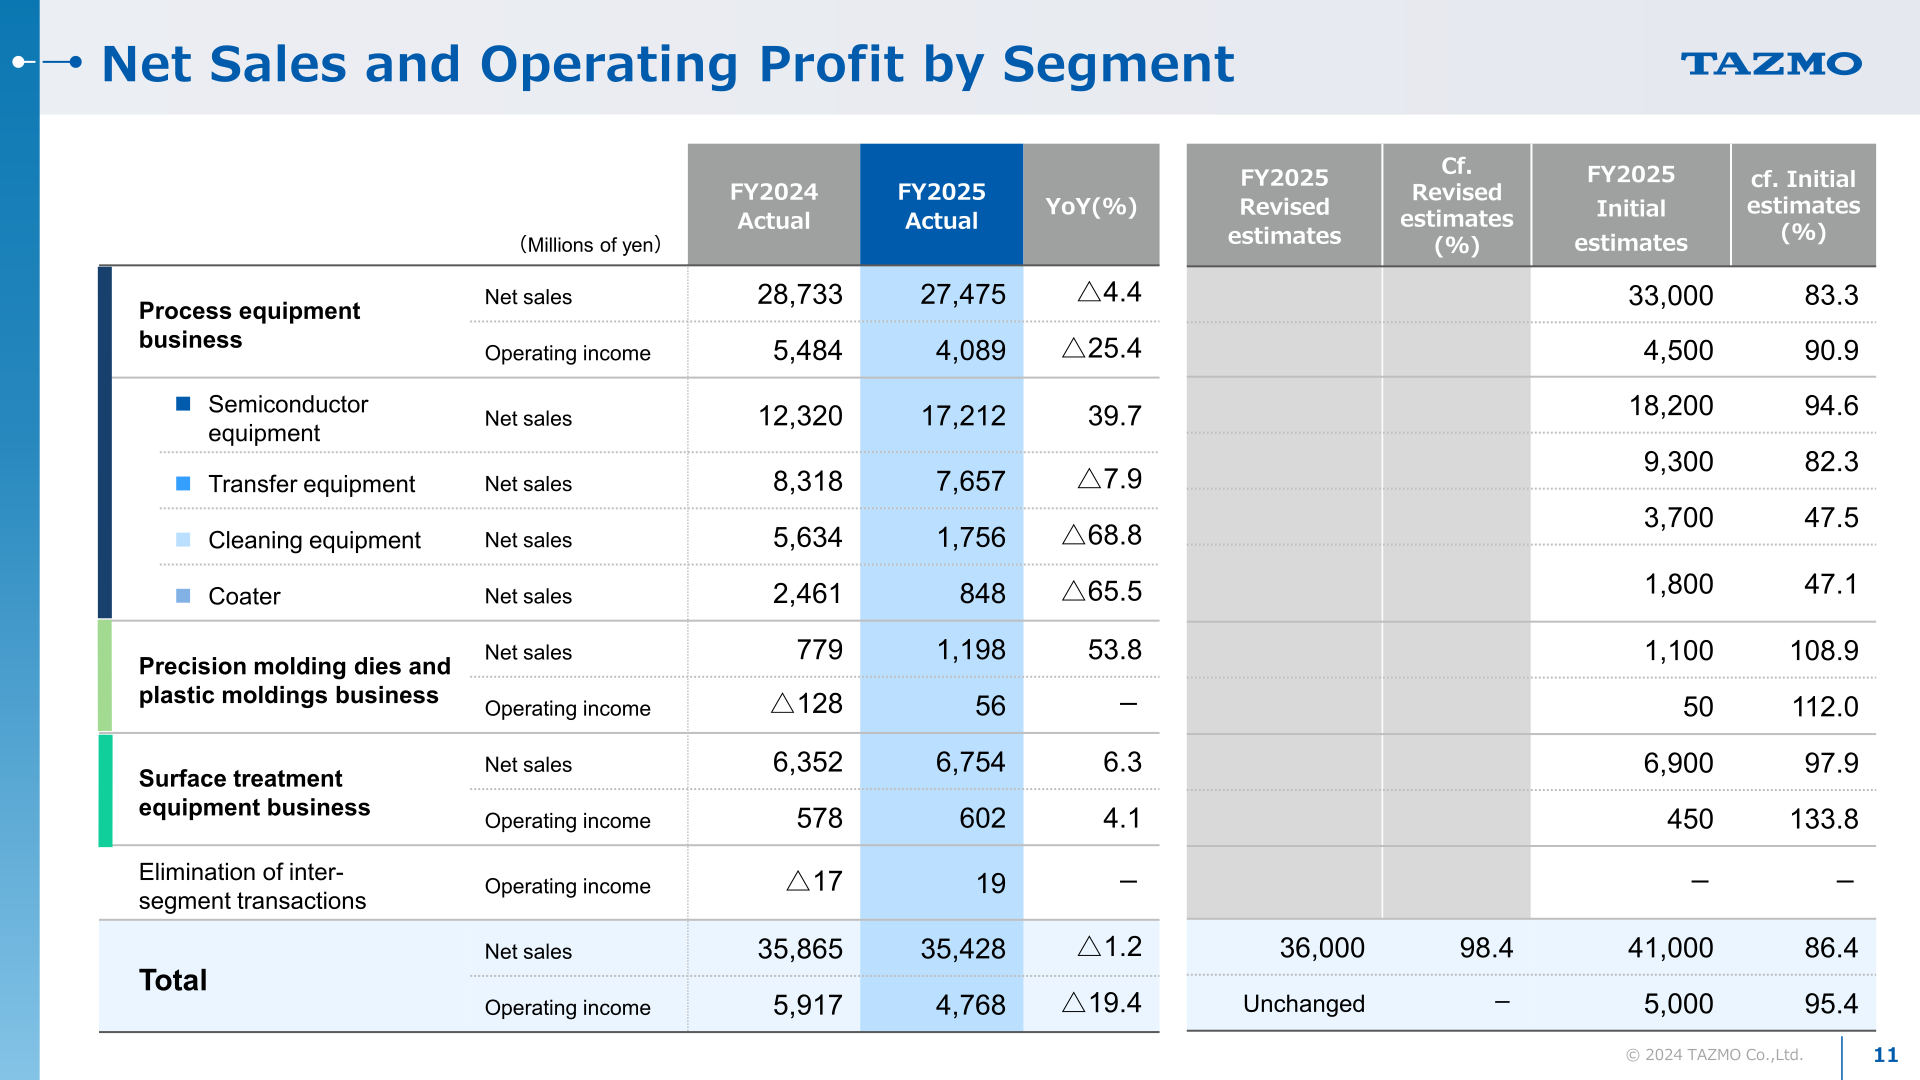
Task: Click the value 5,484 operating income
Action: [807, 350]
